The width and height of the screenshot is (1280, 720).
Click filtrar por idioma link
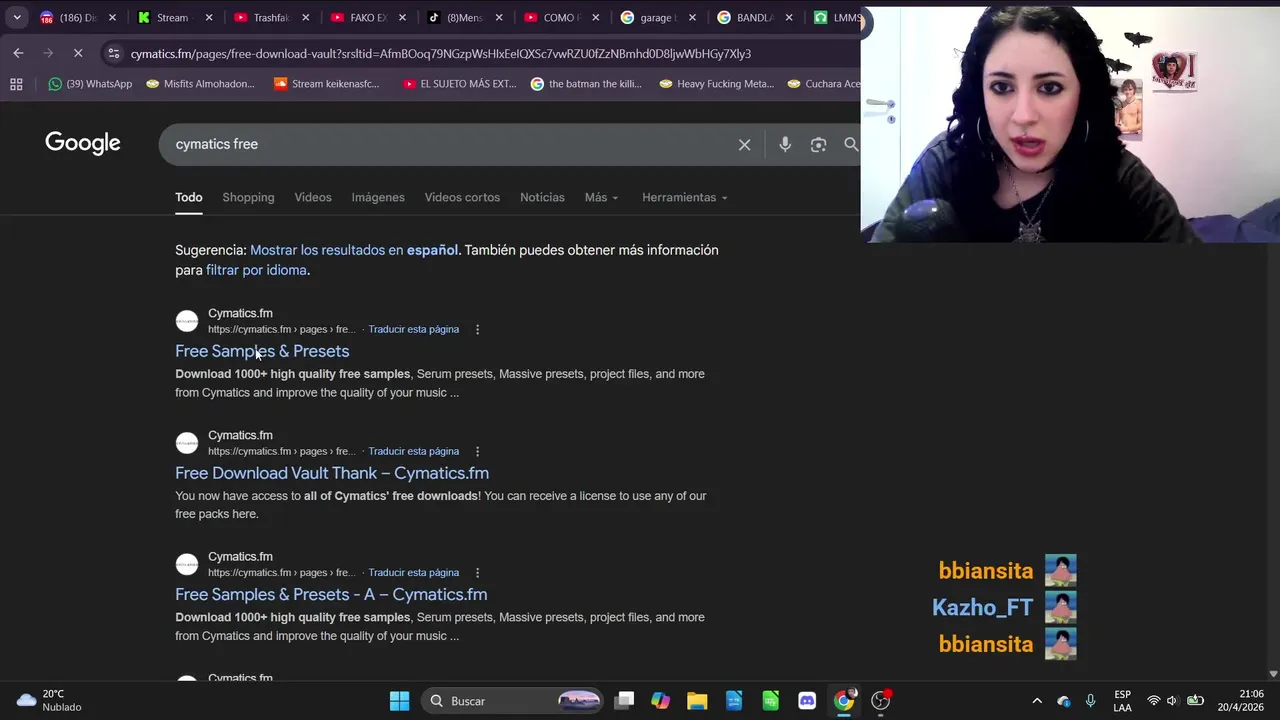[256, 270]
